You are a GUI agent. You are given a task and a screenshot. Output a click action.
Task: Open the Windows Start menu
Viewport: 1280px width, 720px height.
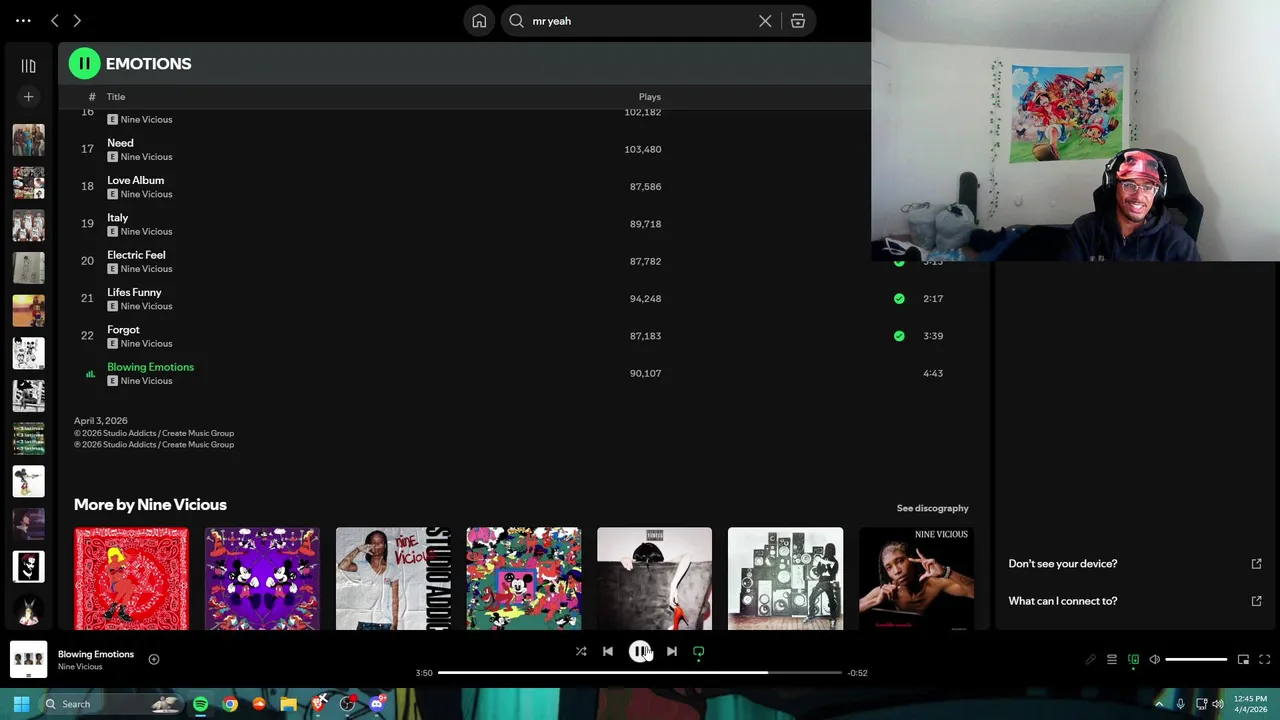(x=21, y=704)
